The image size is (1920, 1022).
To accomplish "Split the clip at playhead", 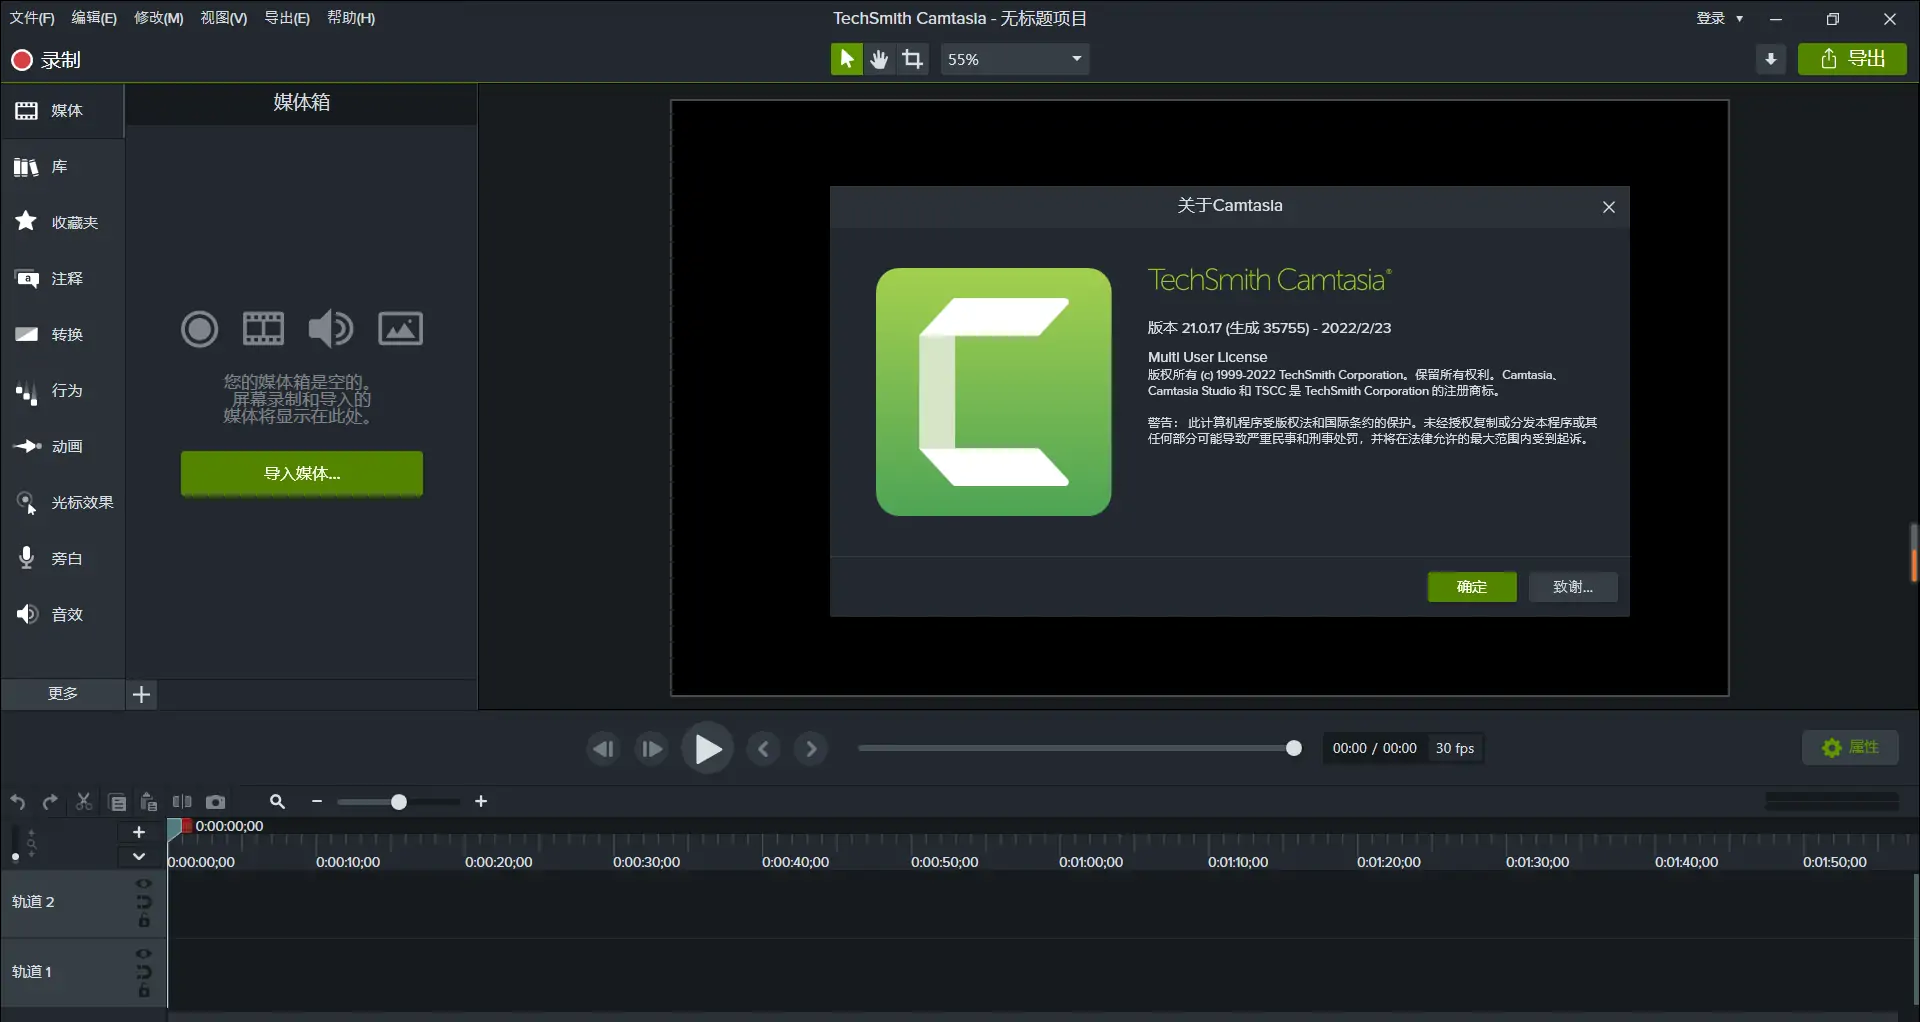I will pyautogui.click(x=182, y=802).
